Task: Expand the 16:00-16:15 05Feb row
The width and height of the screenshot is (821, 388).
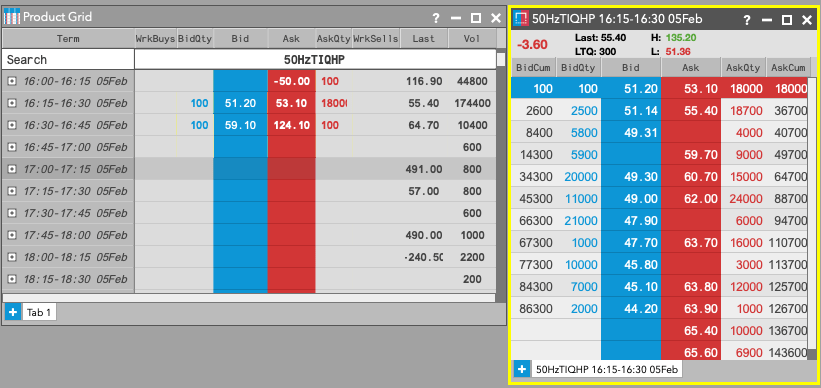Action: [x=12, y=82]
